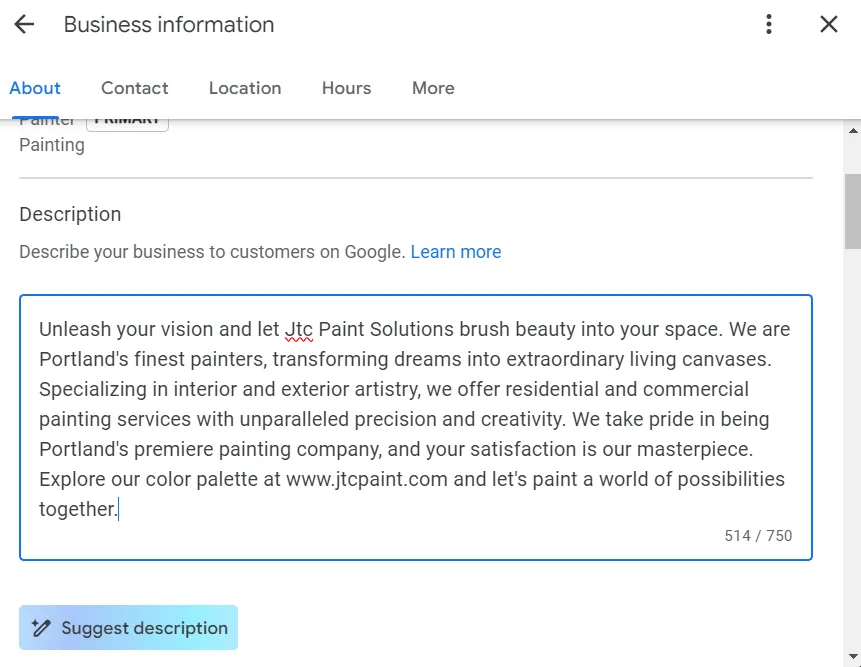Go back using the left arrow
Screen dimensions: 861x667
(24, 24)
